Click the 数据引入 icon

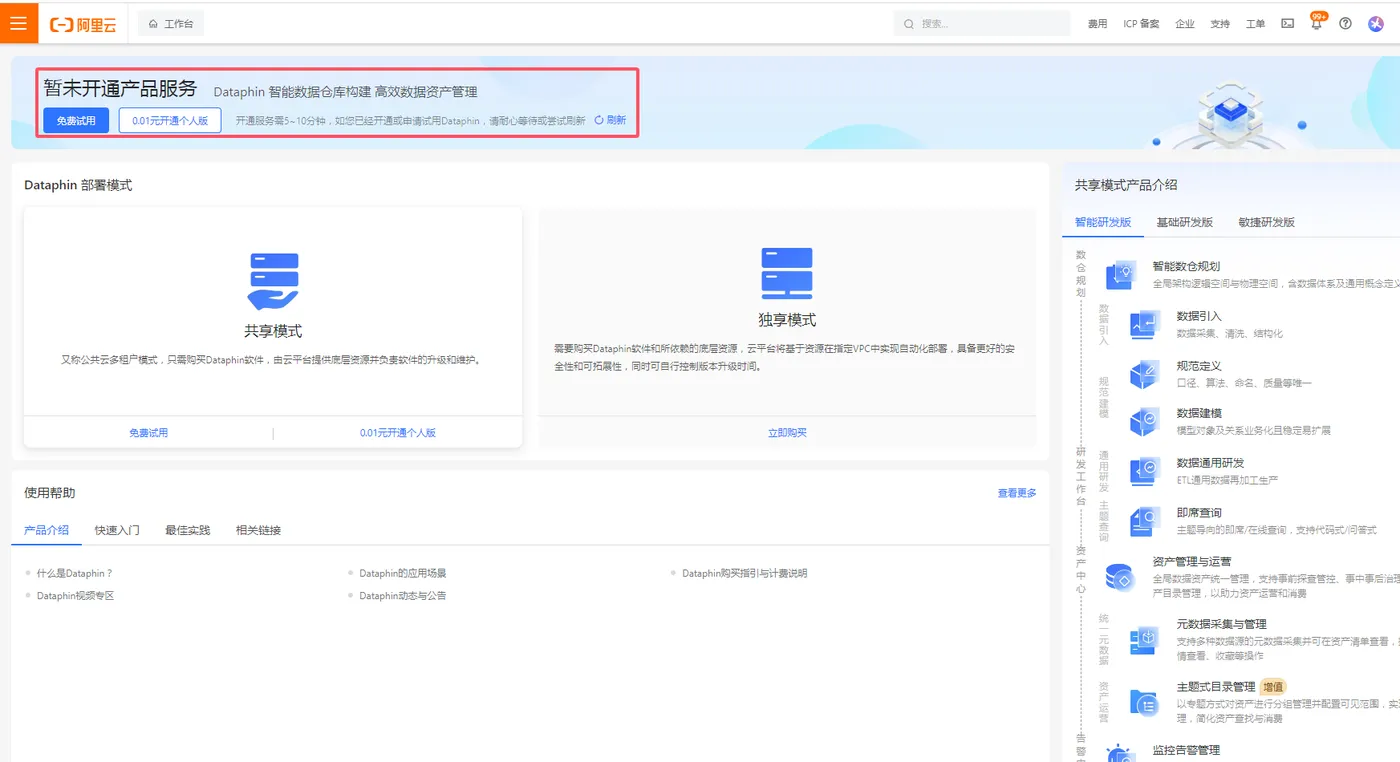tap(1144, 324)
